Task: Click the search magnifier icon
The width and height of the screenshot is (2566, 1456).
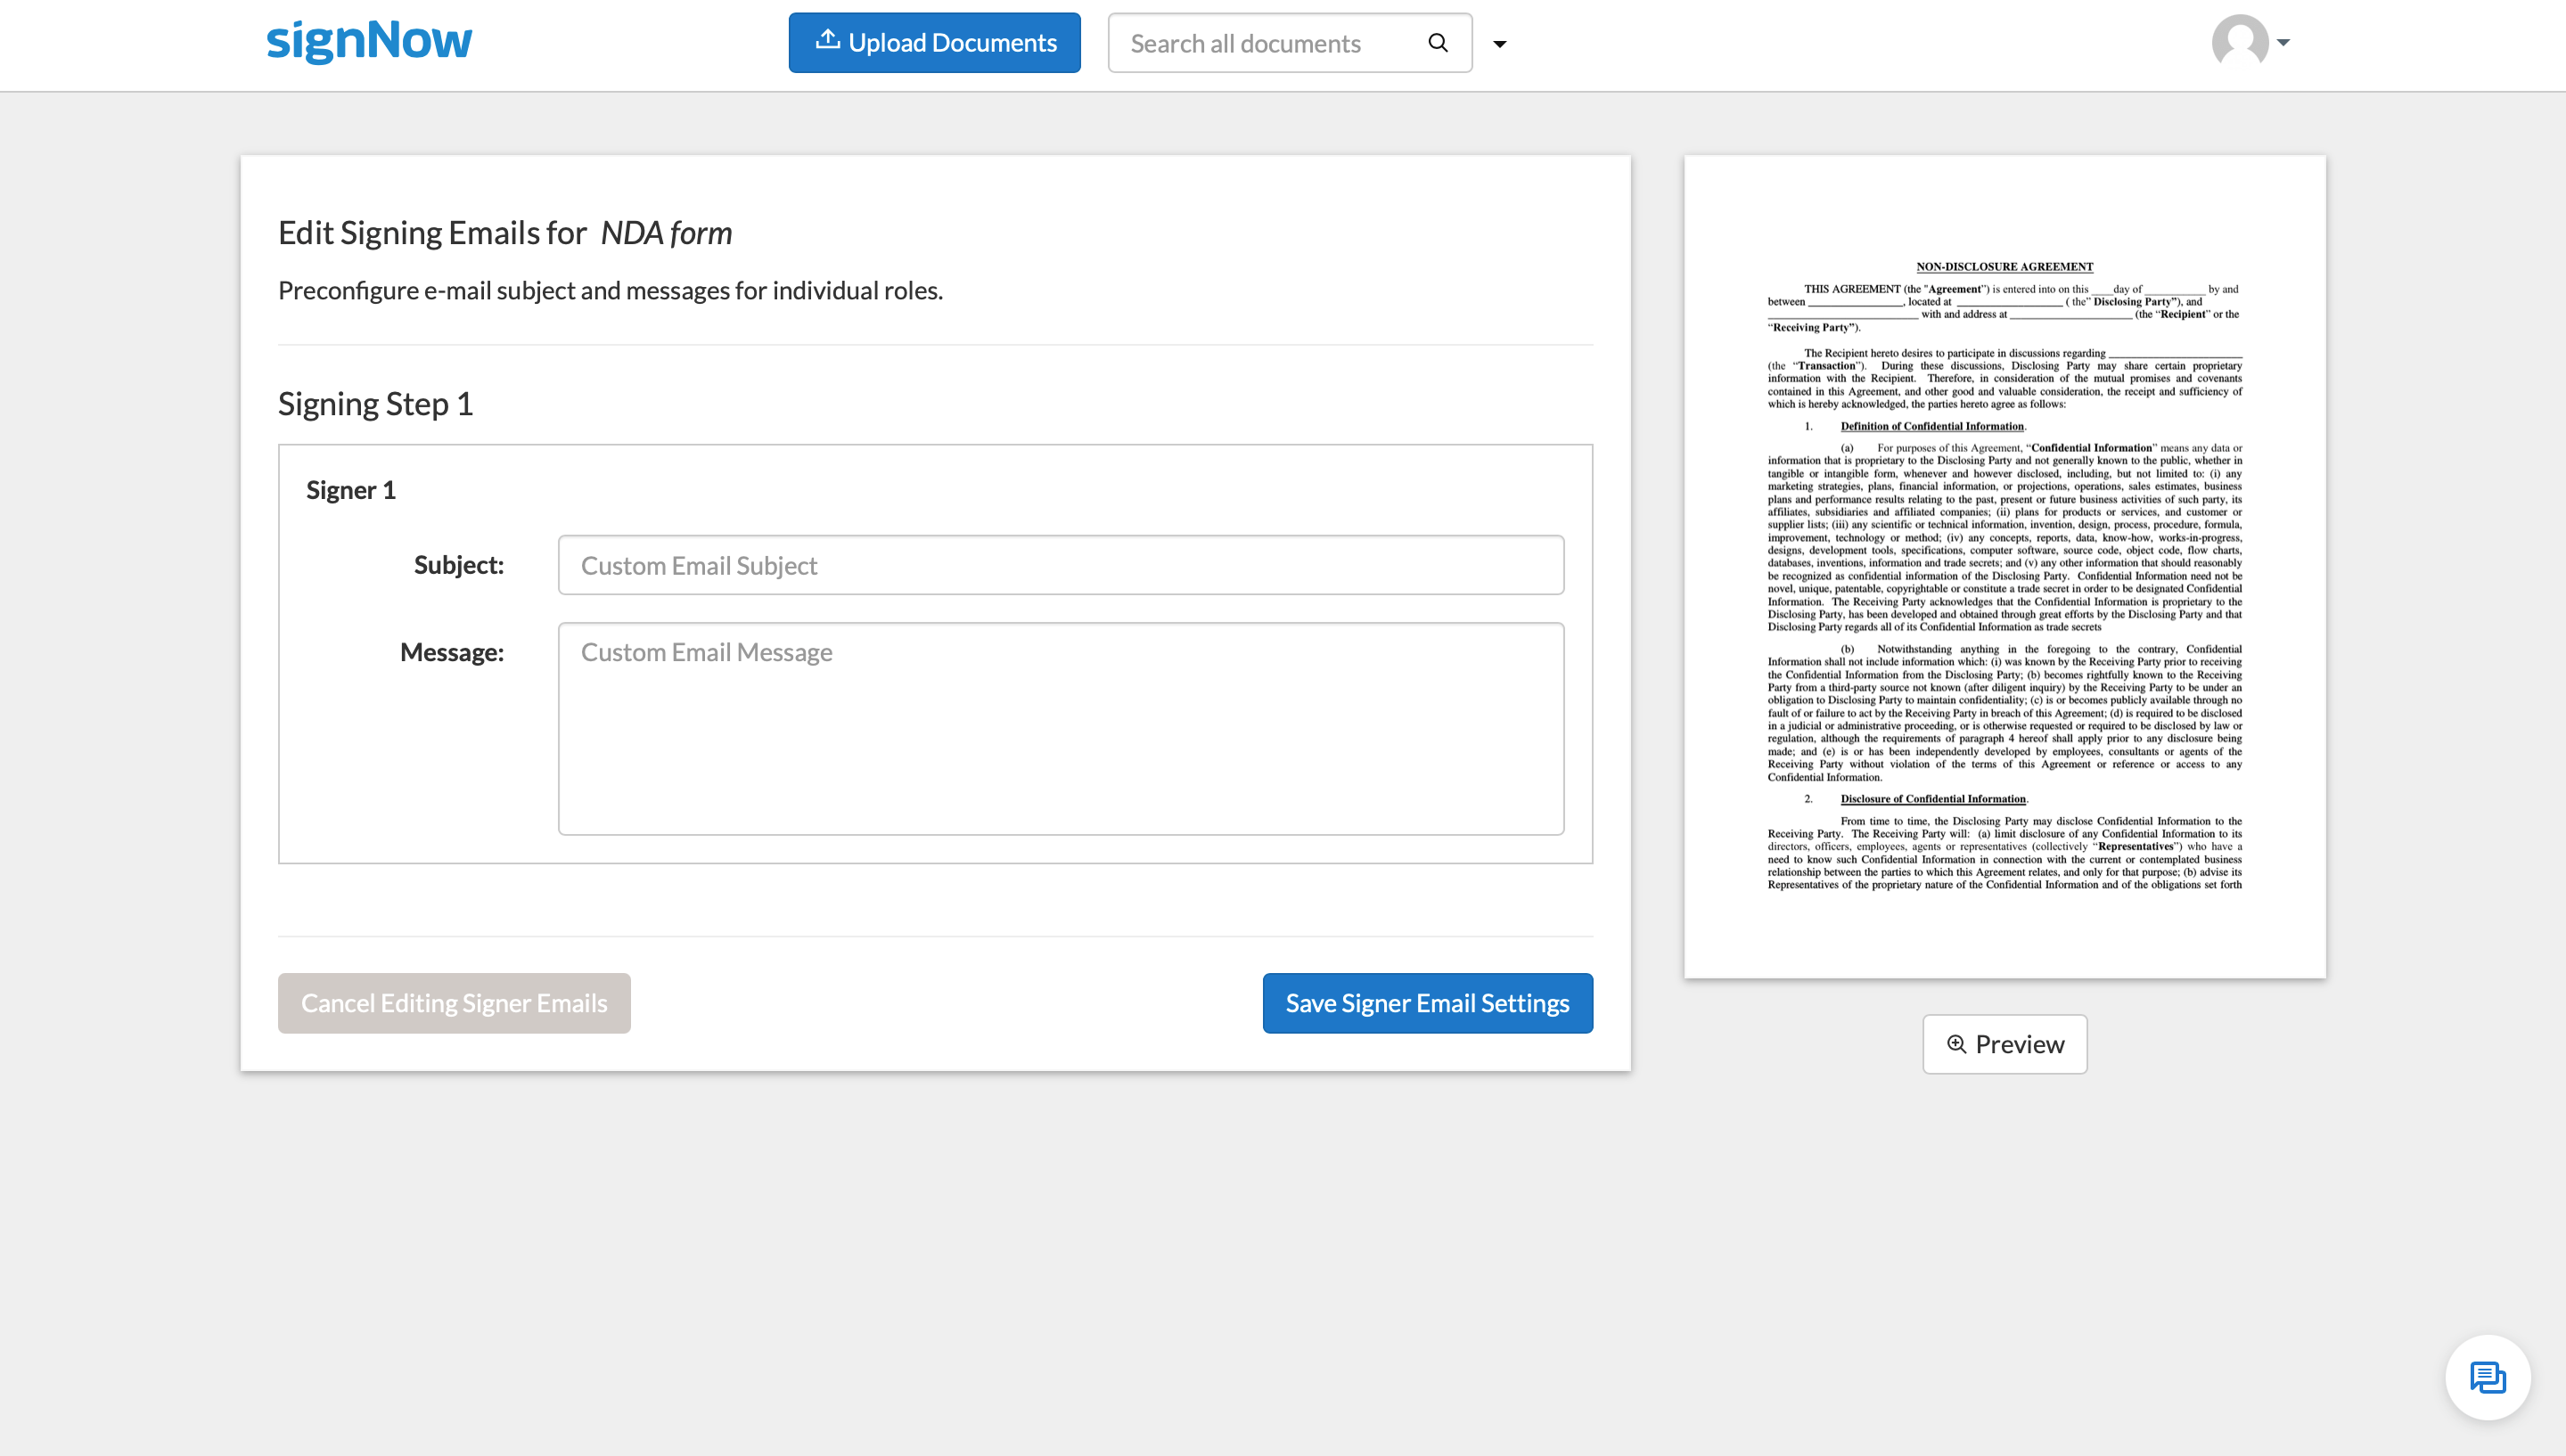Action: [x=1439, y=42]
